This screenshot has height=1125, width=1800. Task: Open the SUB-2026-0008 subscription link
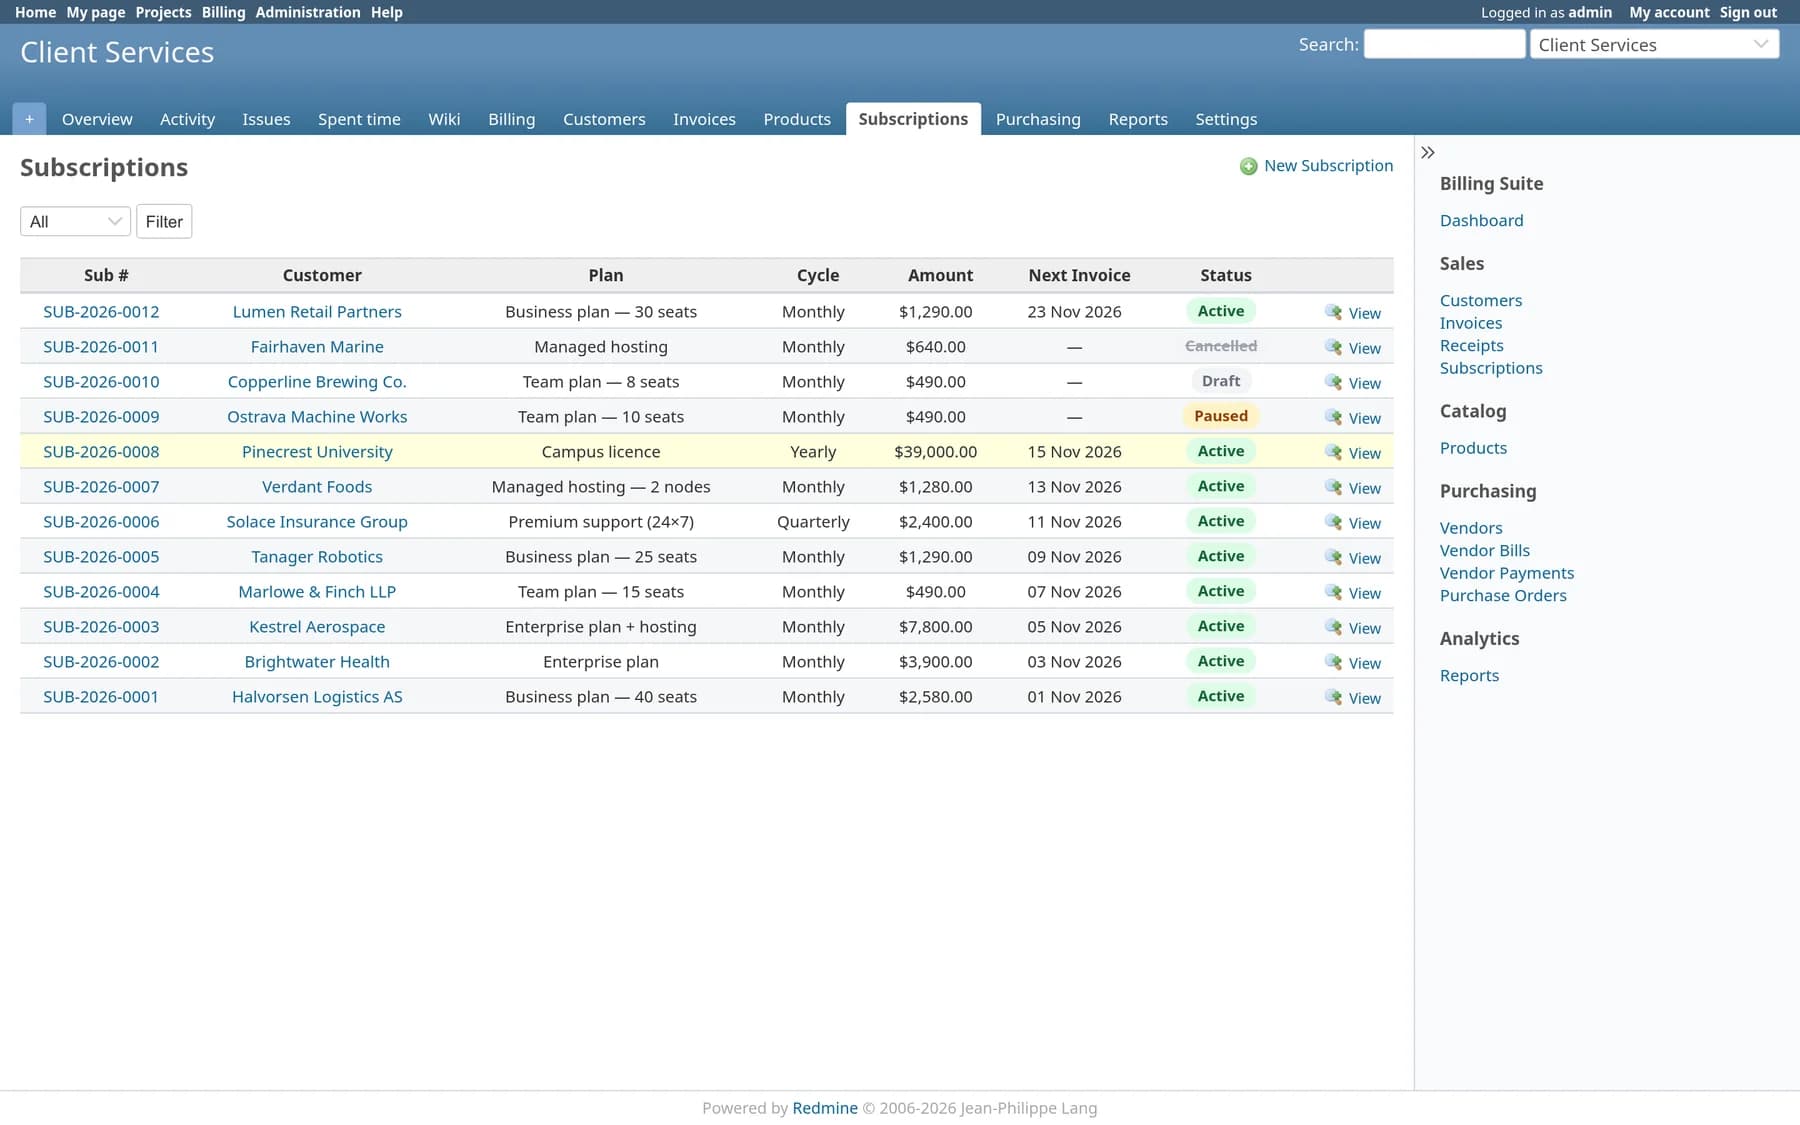[x=101, y=452]
